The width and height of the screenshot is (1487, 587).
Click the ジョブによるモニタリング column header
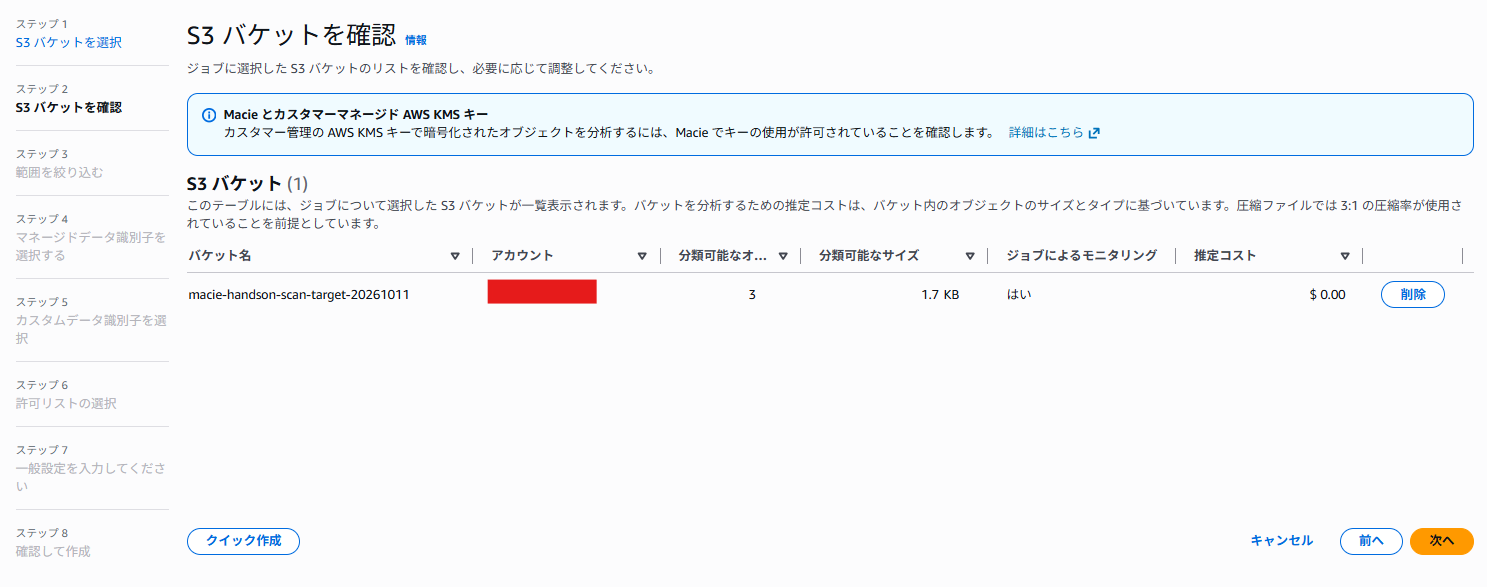(x=1082, y=256)
